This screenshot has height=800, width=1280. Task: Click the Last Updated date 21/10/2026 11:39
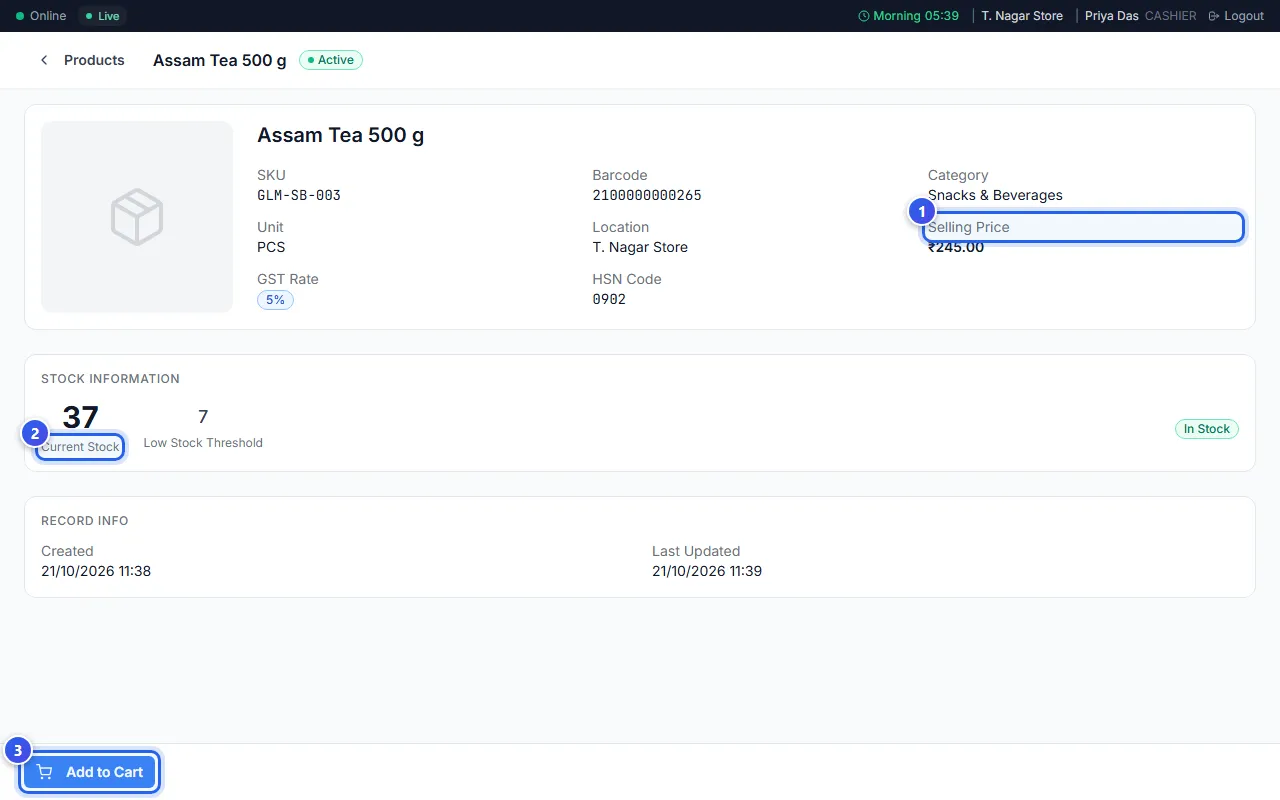[707, 571]
